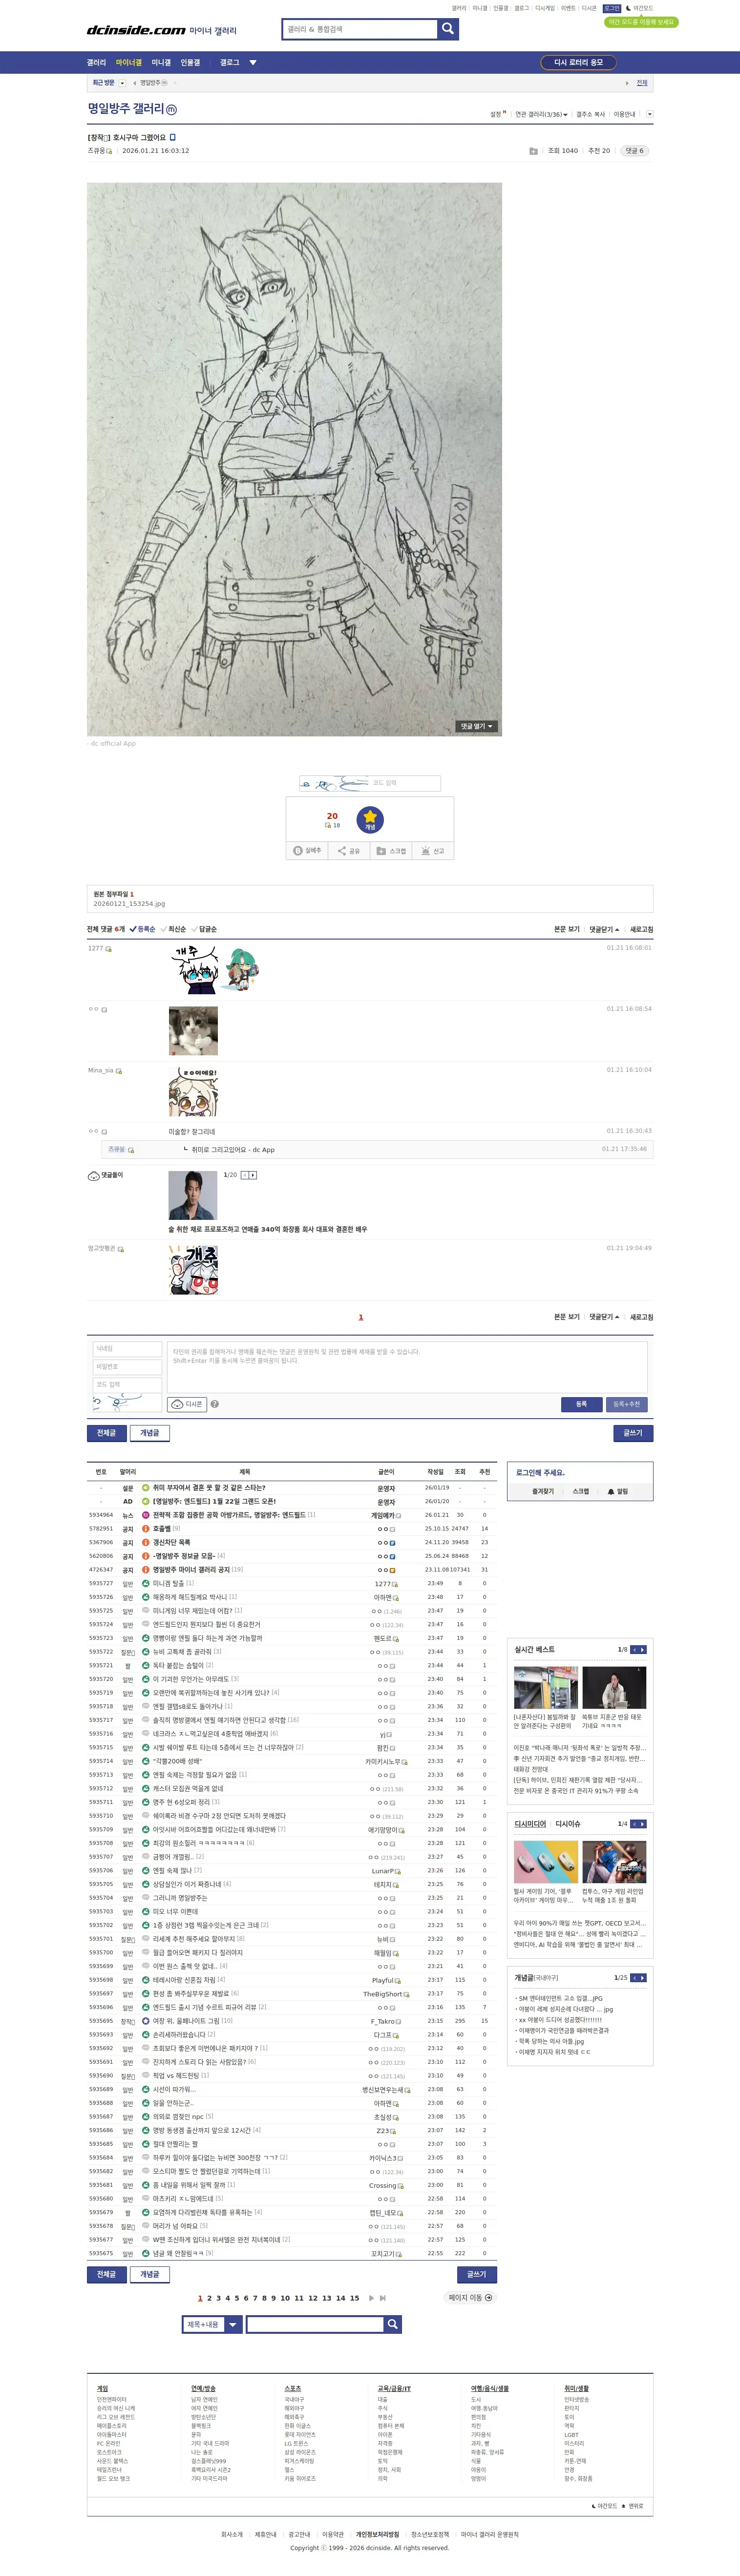Open the pinned 호출벨 notice post
This screenshot has width=740, height=2576.
click(162, 1528)
